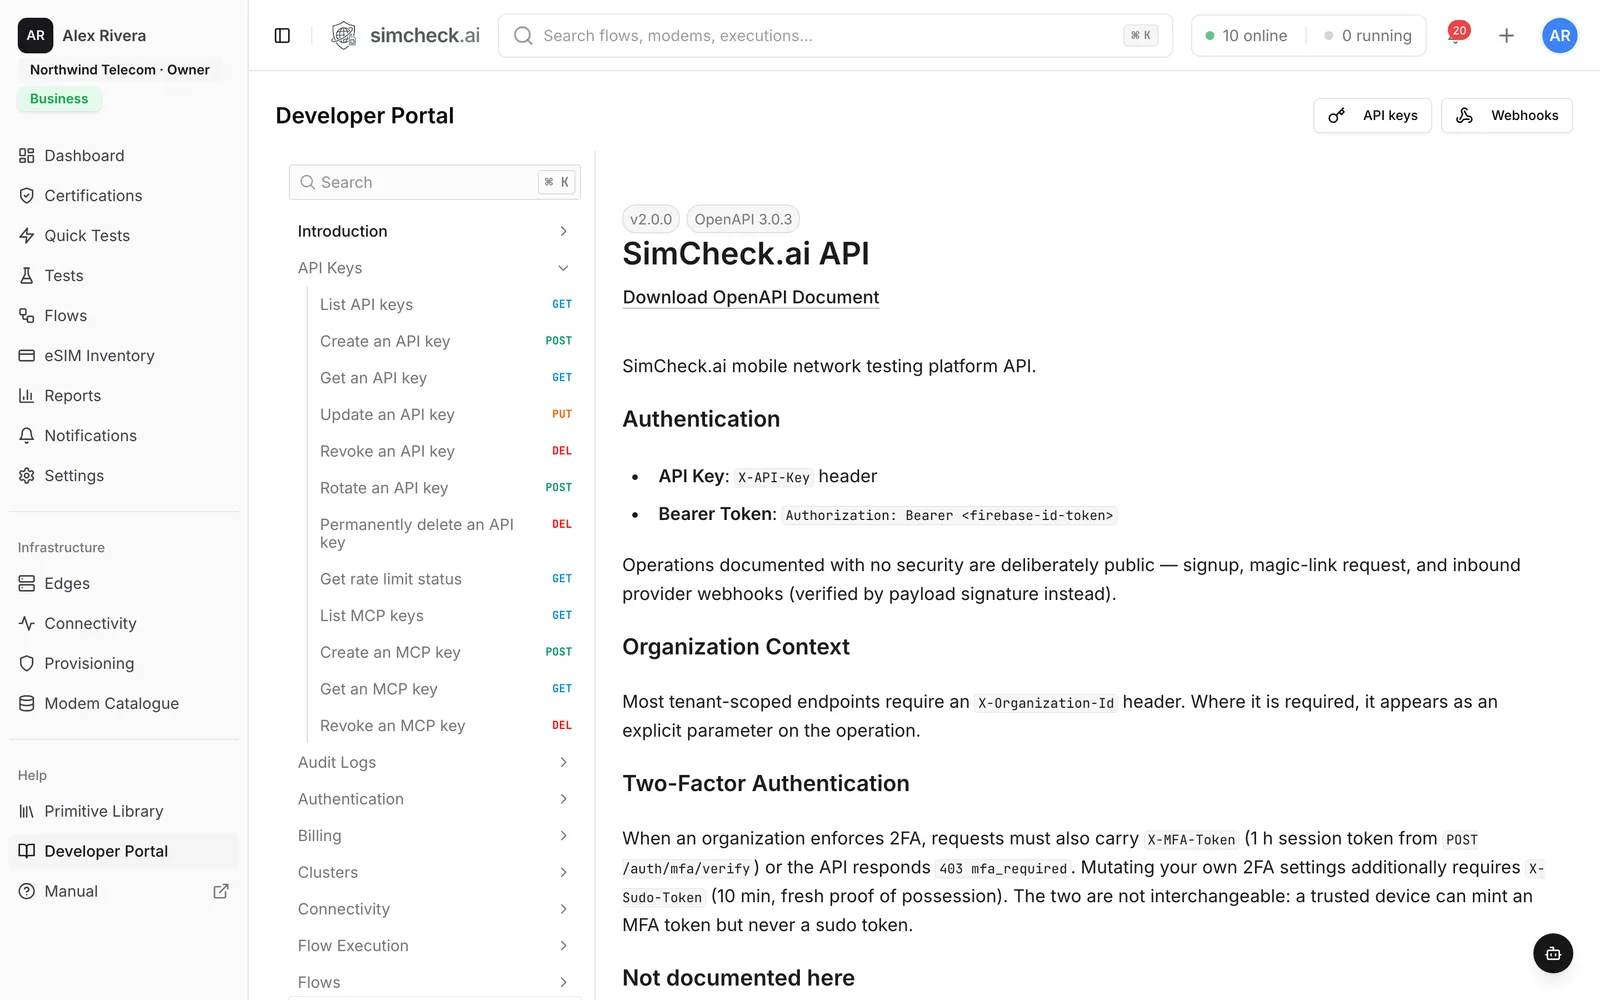The height and width of the screenshot is (1000, 1600).
Task: Open the AR user avatar menu
Action: pyautogui.click(x=1559, y=36)
